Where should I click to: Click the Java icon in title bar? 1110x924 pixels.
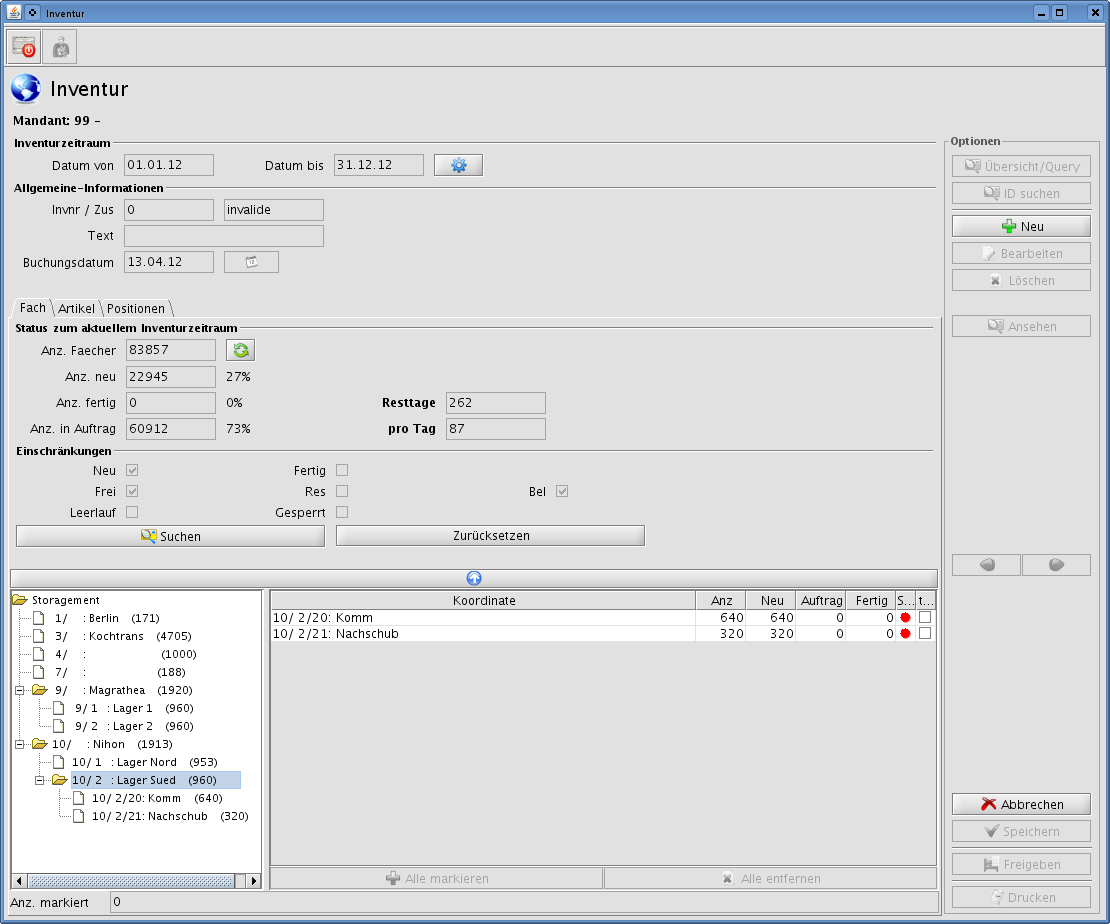click(13, 12)
